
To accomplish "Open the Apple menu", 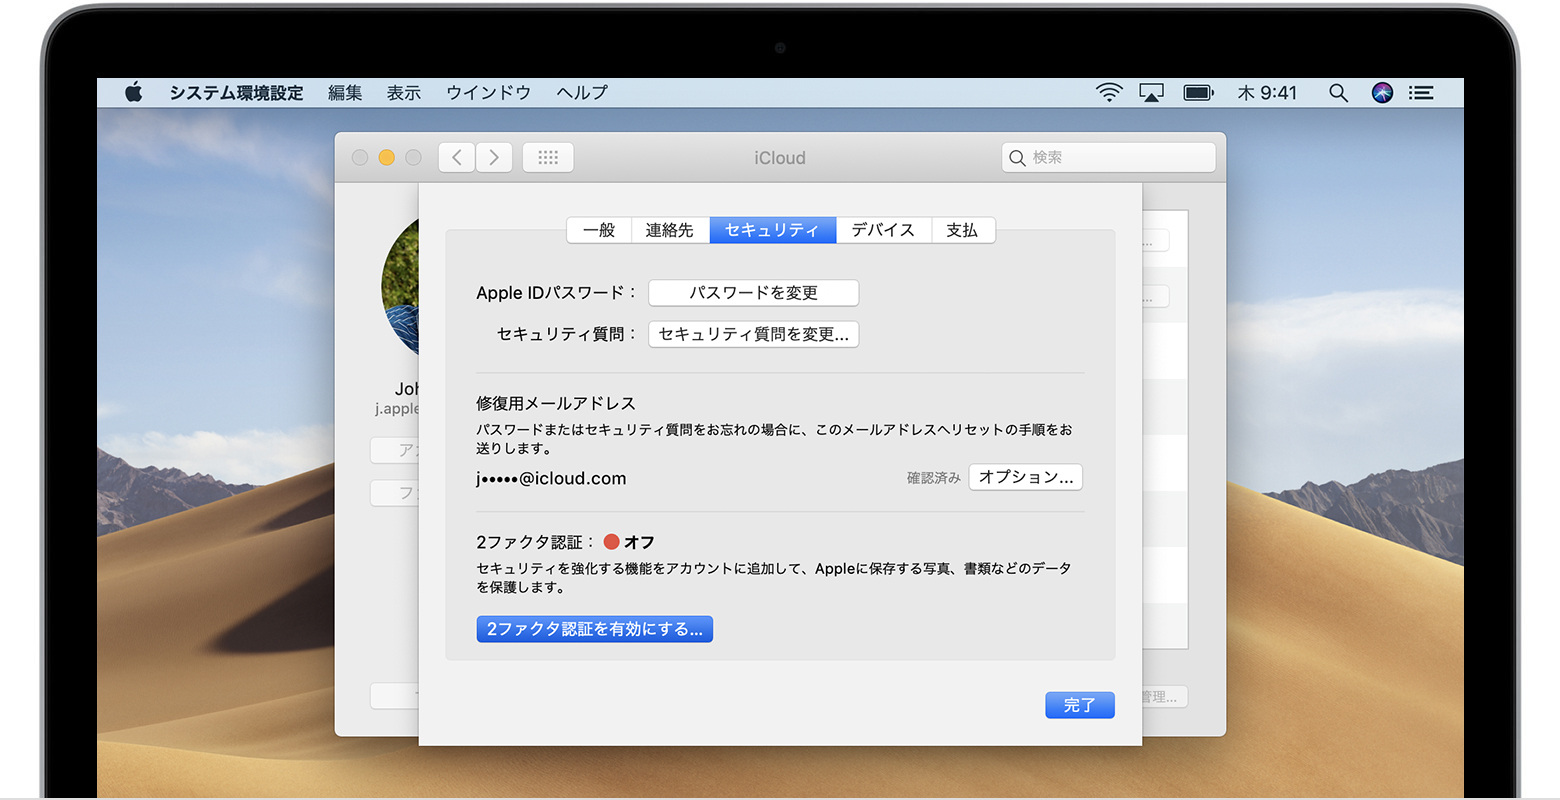I will click(x=133, y=93).
